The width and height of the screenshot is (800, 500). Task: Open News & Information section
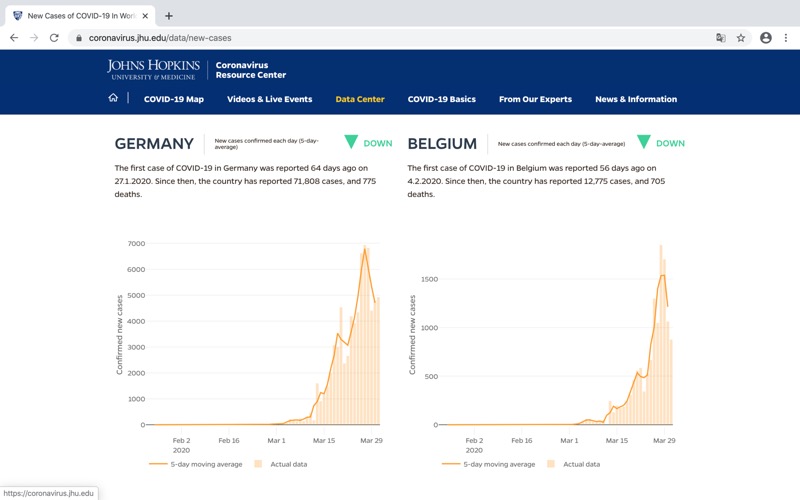636,99
